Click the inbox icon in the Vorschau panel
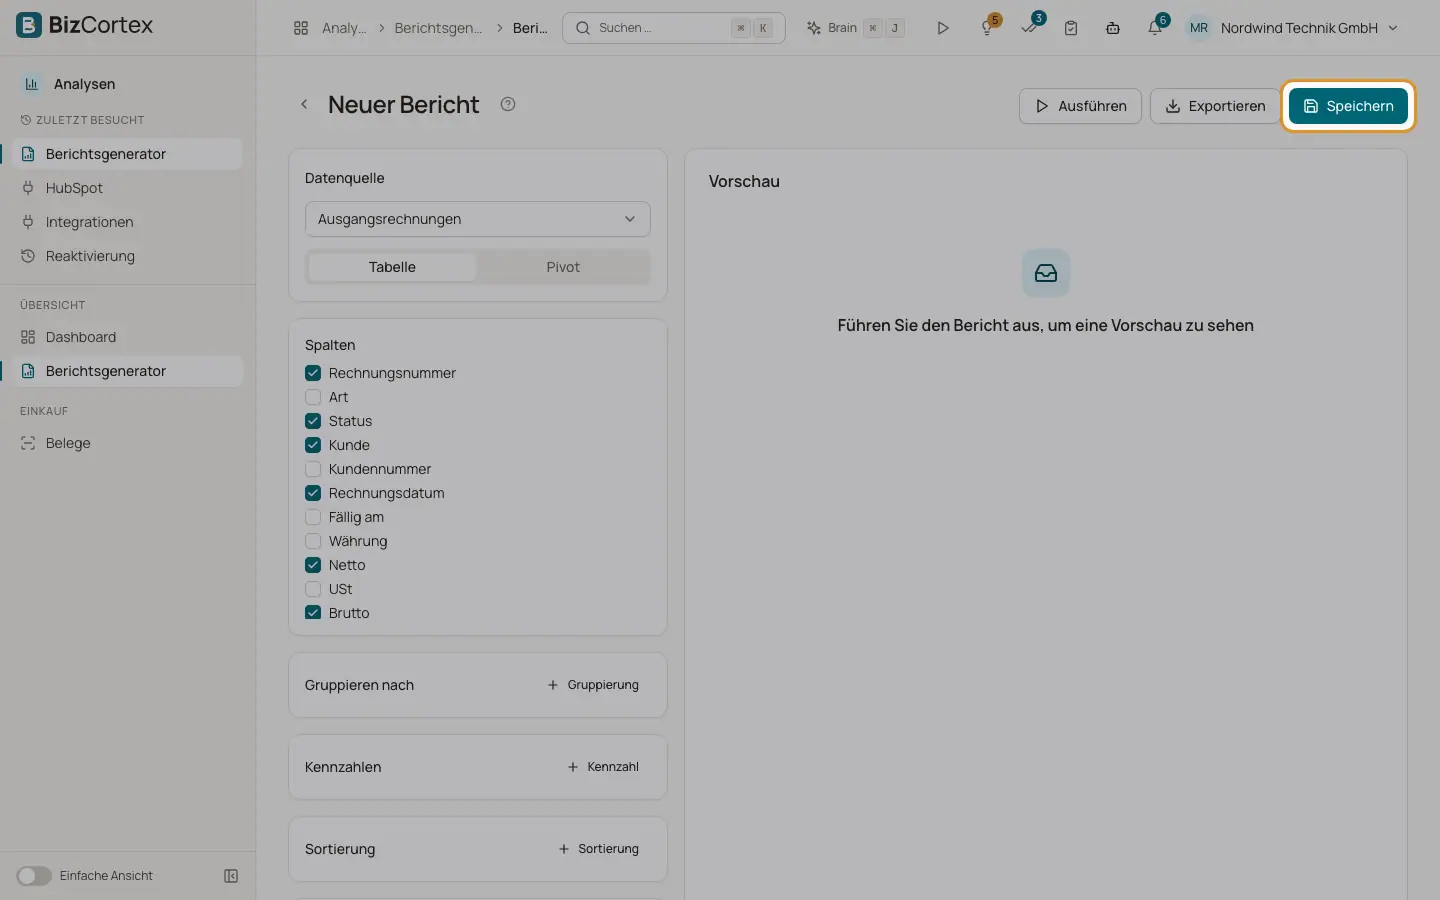Image resolution: width=1440 pixels, height=900 pixels. 1046,273
